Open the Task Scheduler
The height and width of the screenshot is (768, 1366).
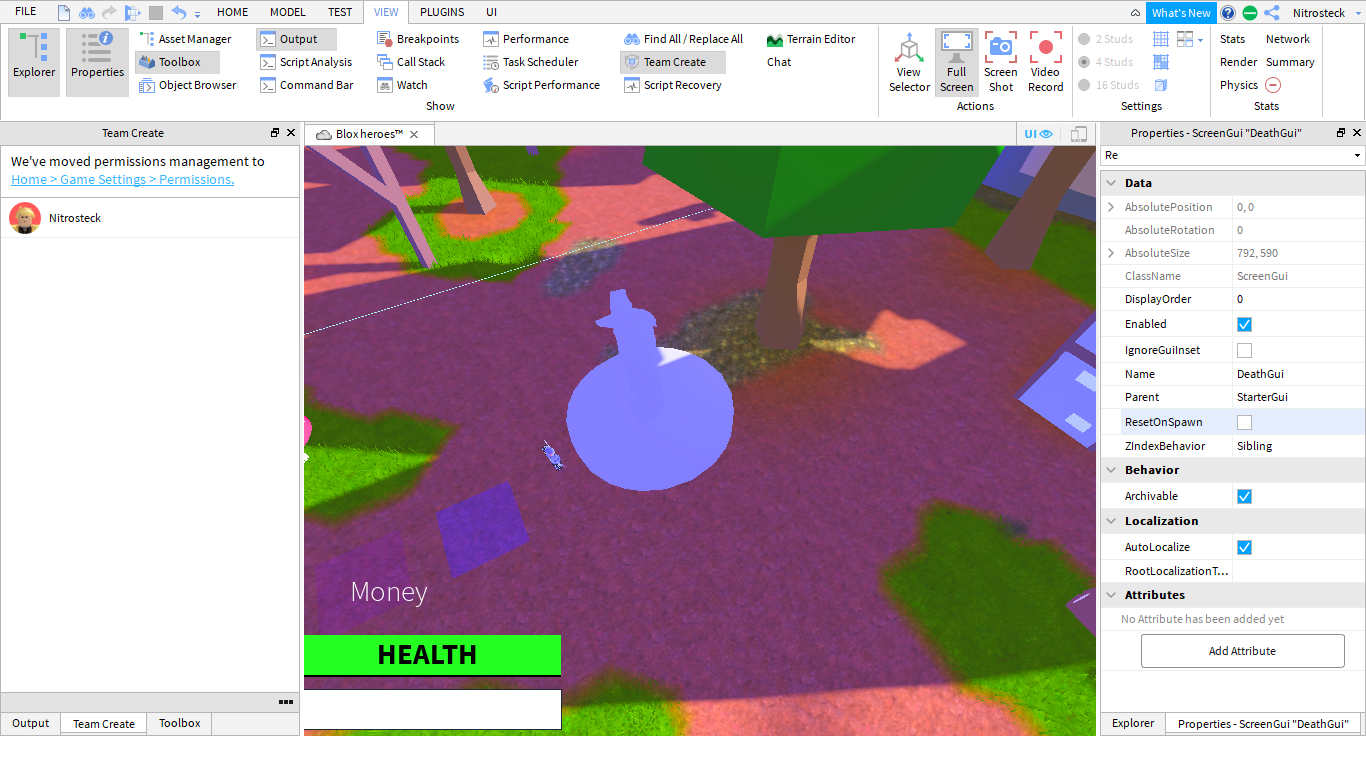point(530,62)
